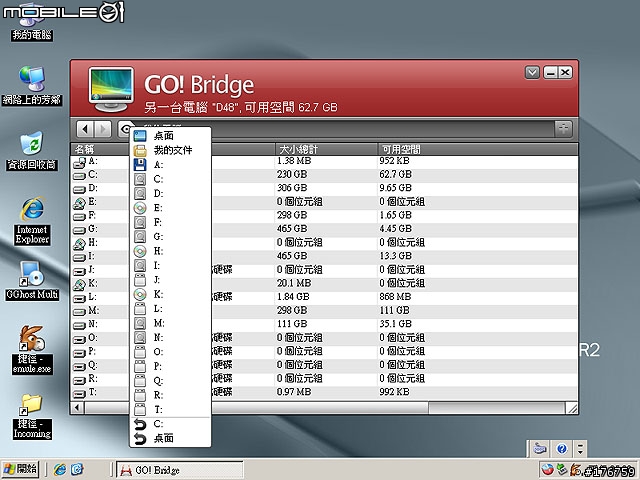Open emule.exe shortcut on desktop
Image resolution: width=640 pixels, height=480 pixels.
(x=32, y=350)
